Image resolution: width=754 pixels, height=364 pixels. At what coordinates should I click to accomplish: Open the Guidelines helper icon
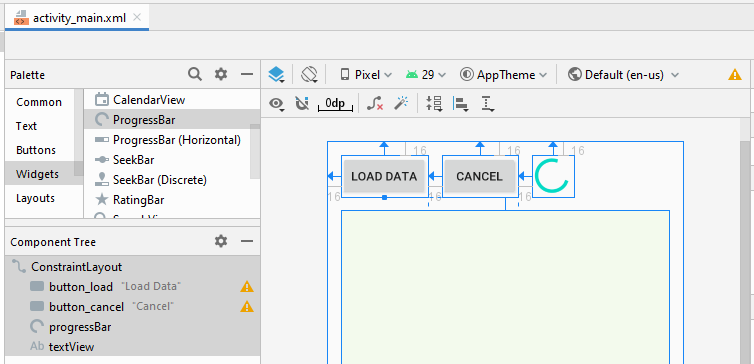click(488, 103)
